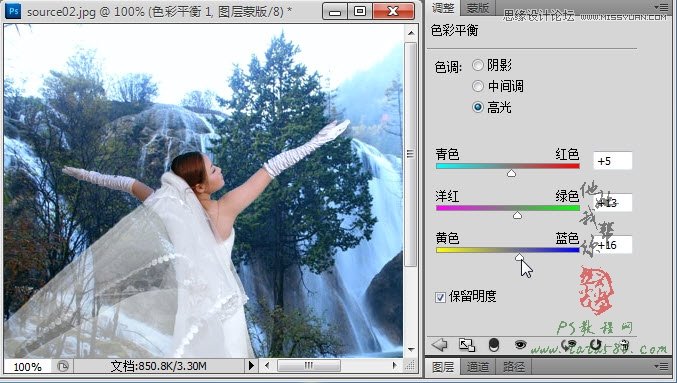The height and width of the screenshot is (383, 677).
Task: Minimize the source02.jpg document window
Action: point(335,11)
